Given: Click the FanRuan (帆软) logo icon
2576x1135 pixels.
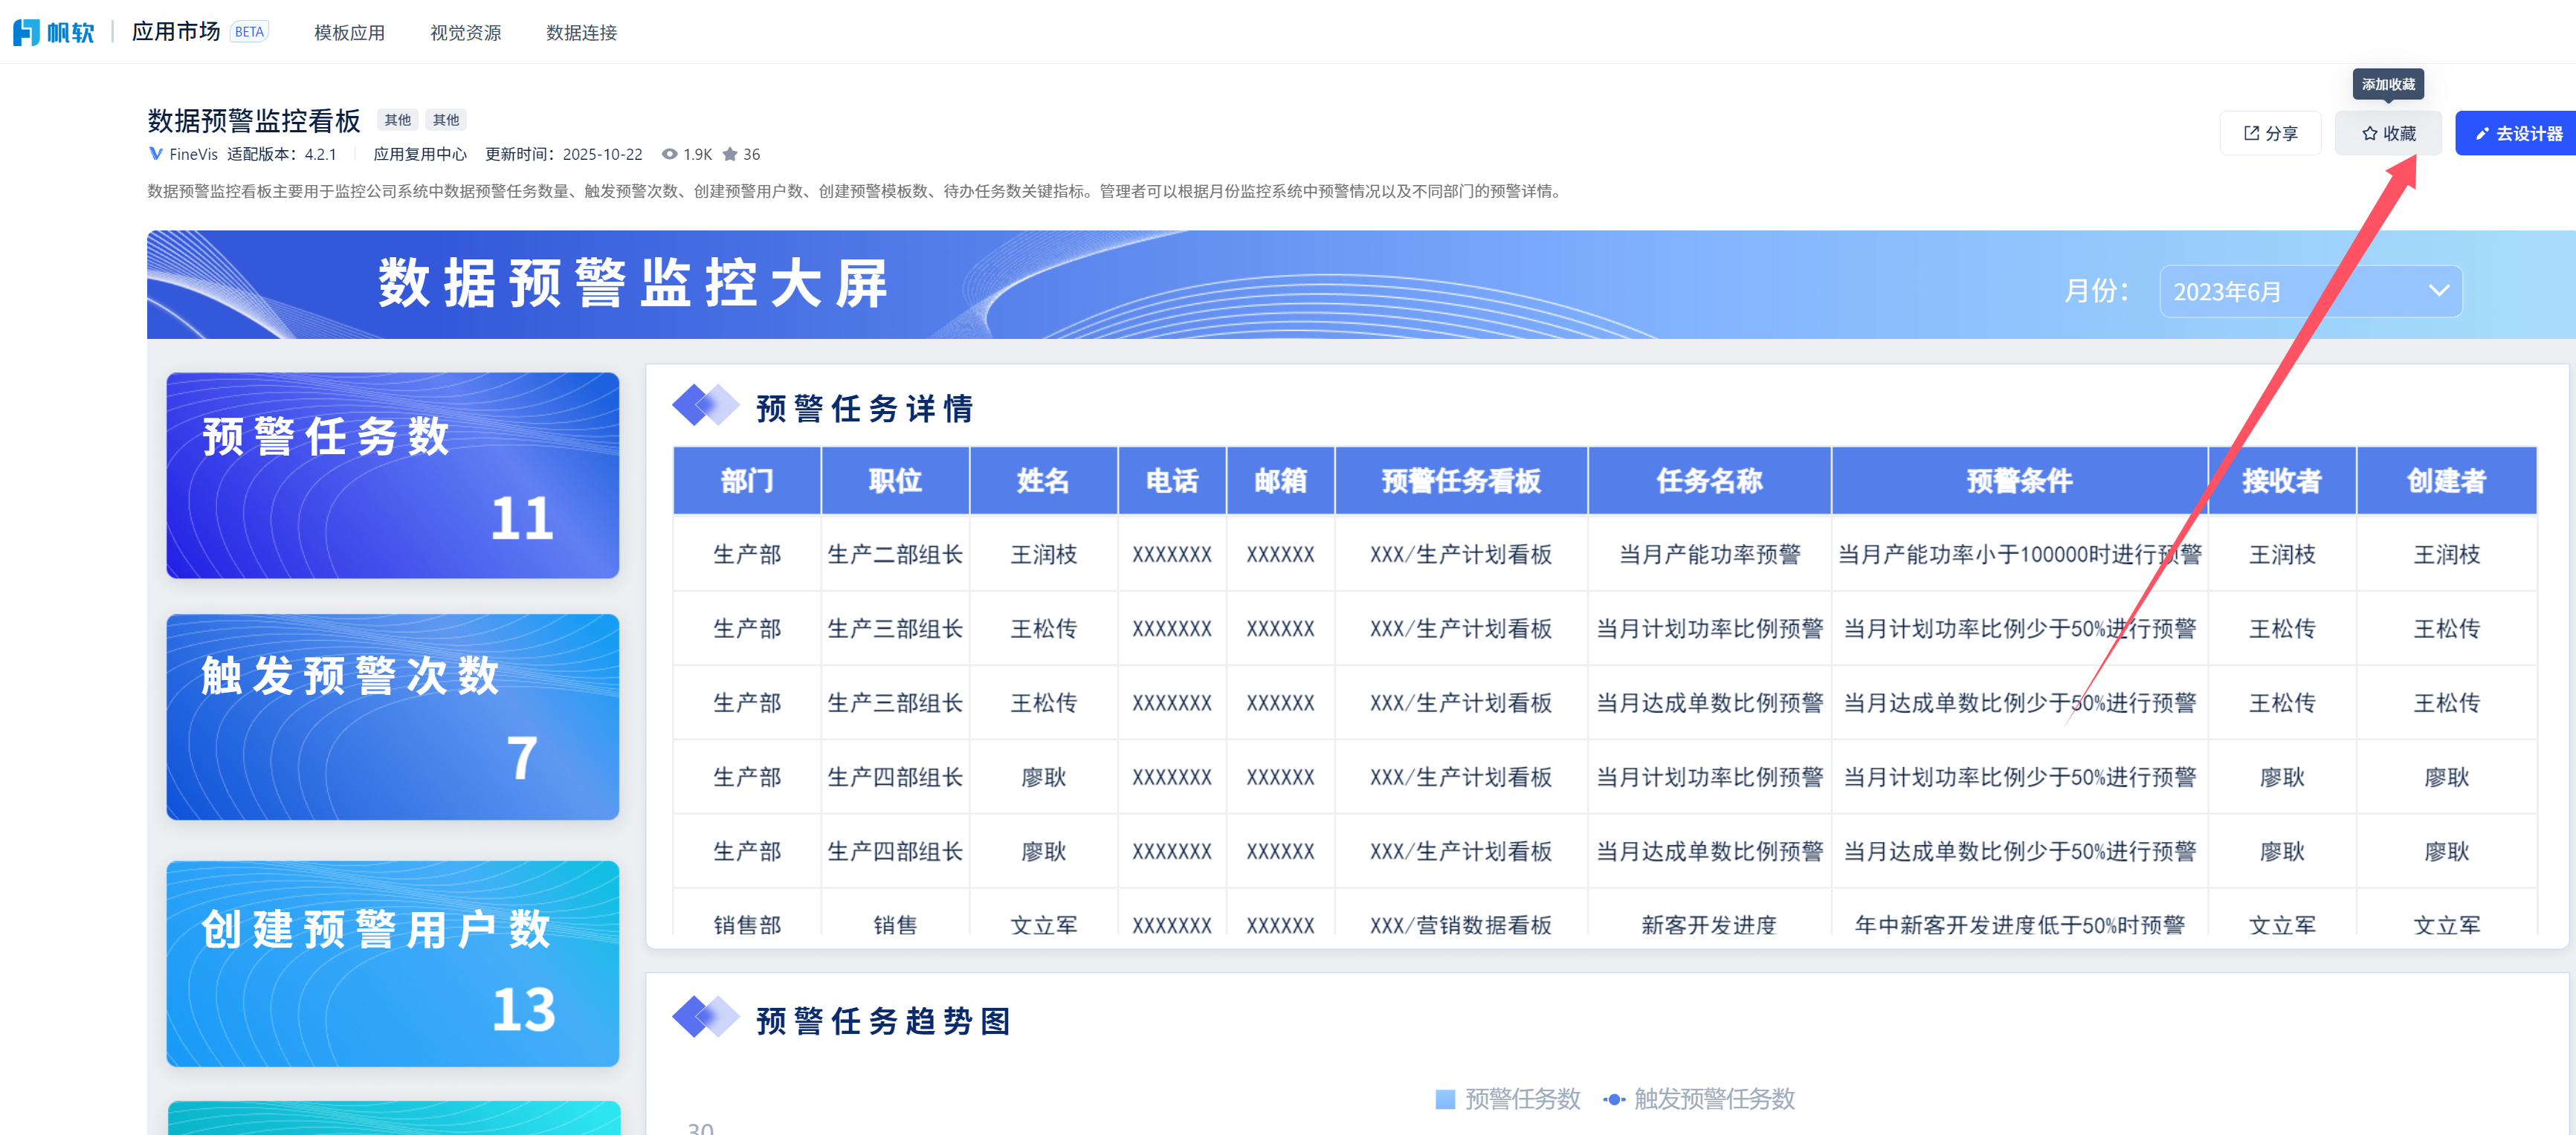Looking at the screenshot, I should (x=26, y=32).
